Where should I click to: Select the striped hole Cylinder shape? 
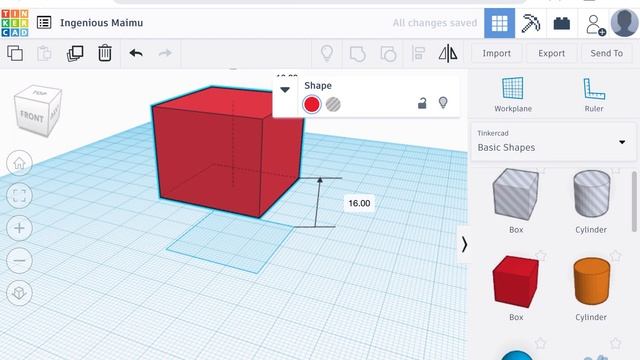[591, 194]
